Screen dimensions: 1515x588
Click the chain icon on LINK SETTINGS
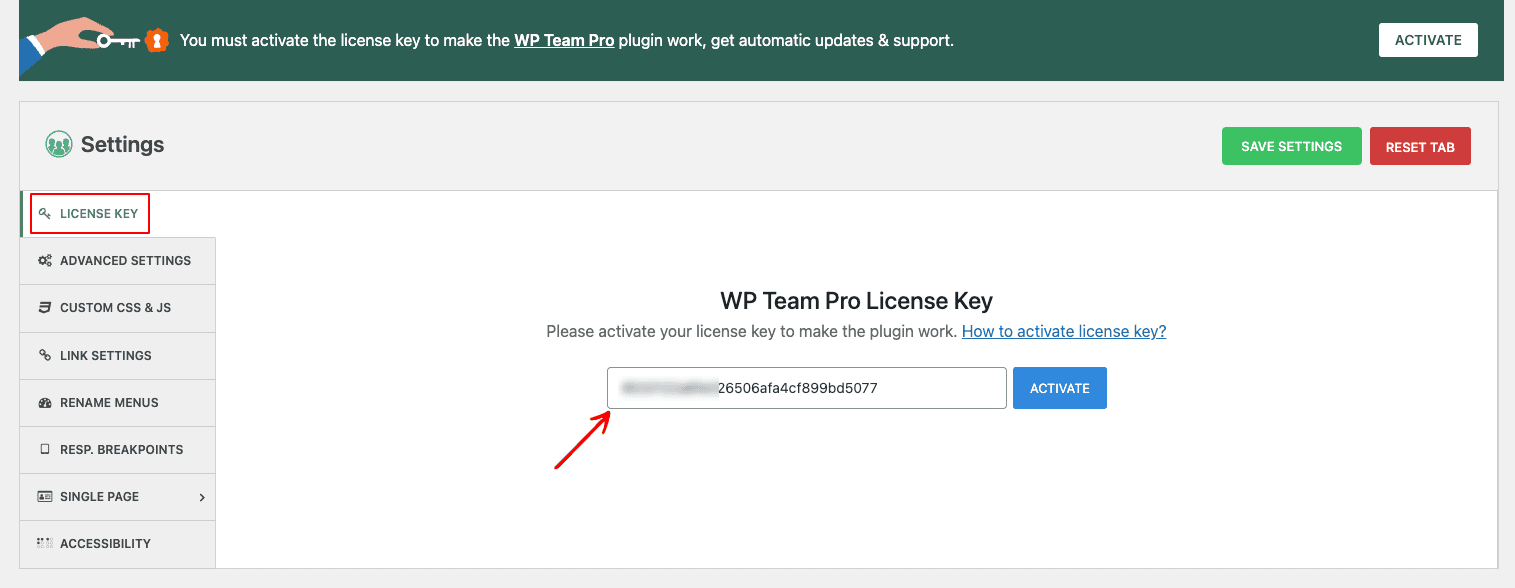[44, 355]
